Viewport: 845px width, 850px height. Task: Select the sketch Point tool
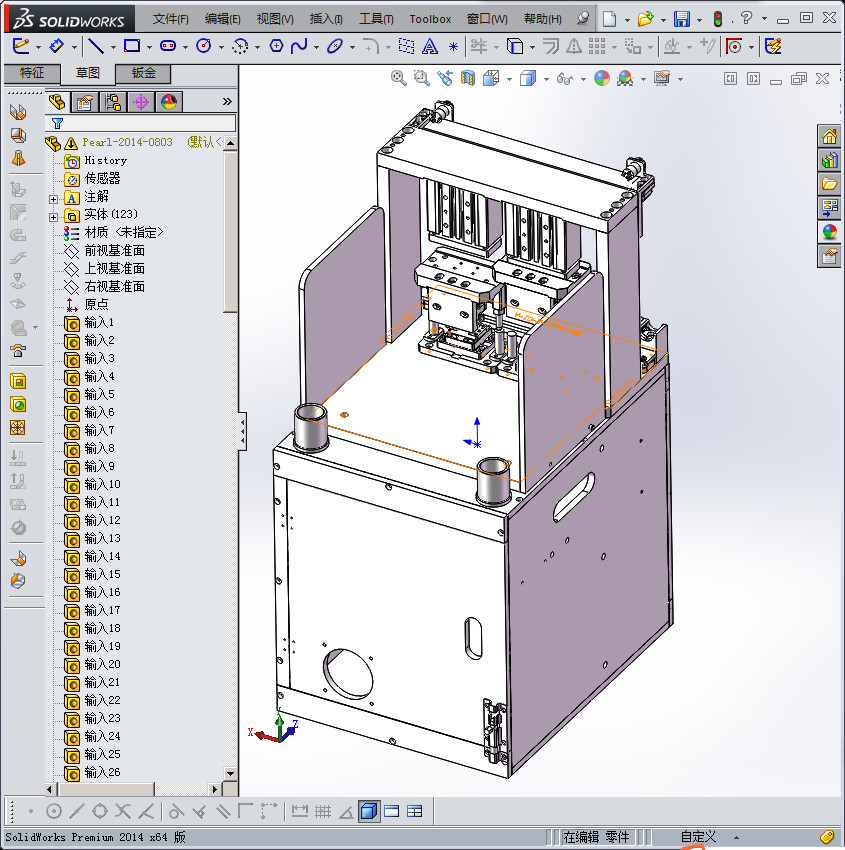453,47
